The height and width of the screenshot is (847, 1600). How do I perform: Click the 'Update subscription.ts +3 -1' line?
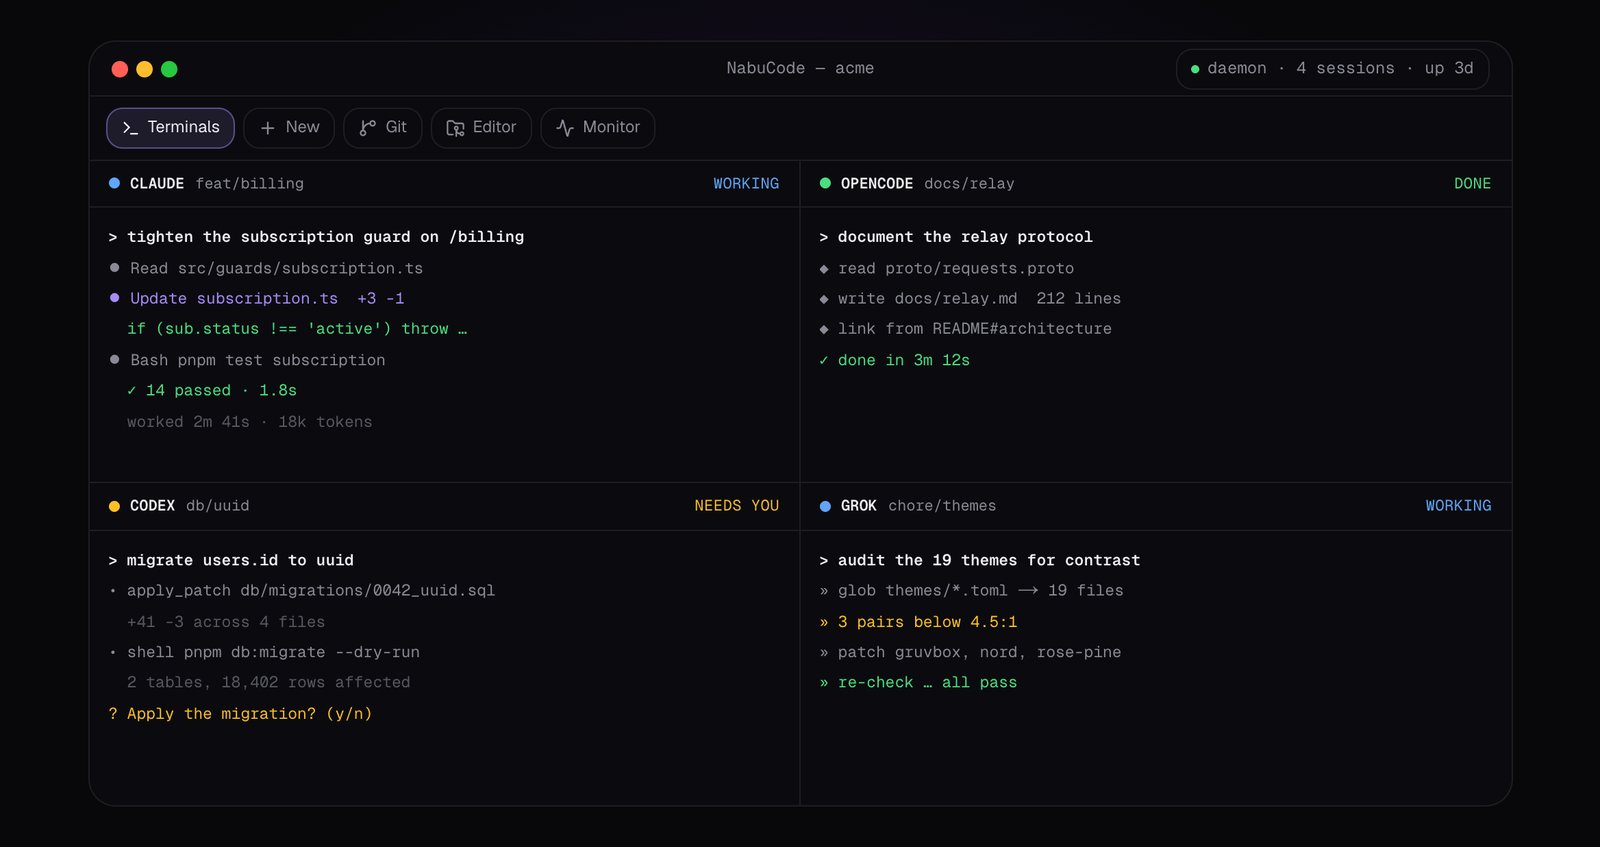(256, 298)
